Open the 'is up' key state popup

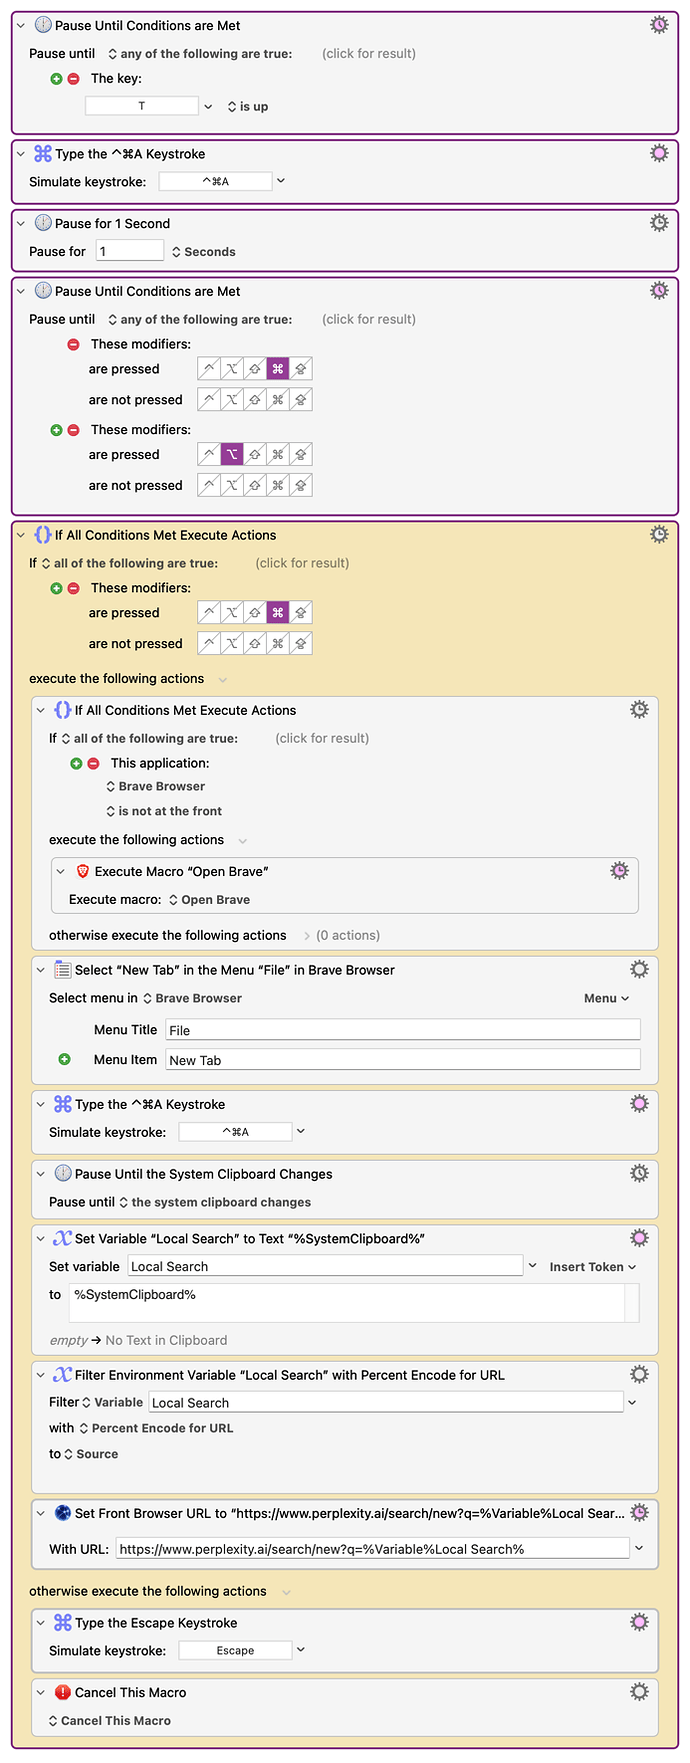(248, 107)
